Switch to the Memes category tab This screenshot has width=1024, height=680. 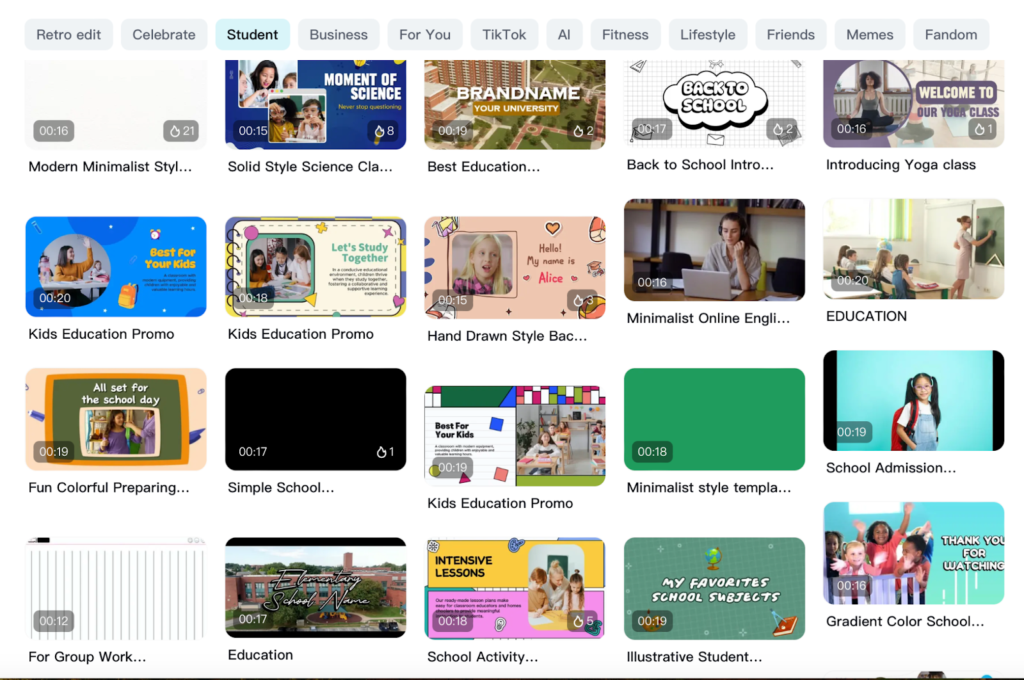click(x=869, y=35)
